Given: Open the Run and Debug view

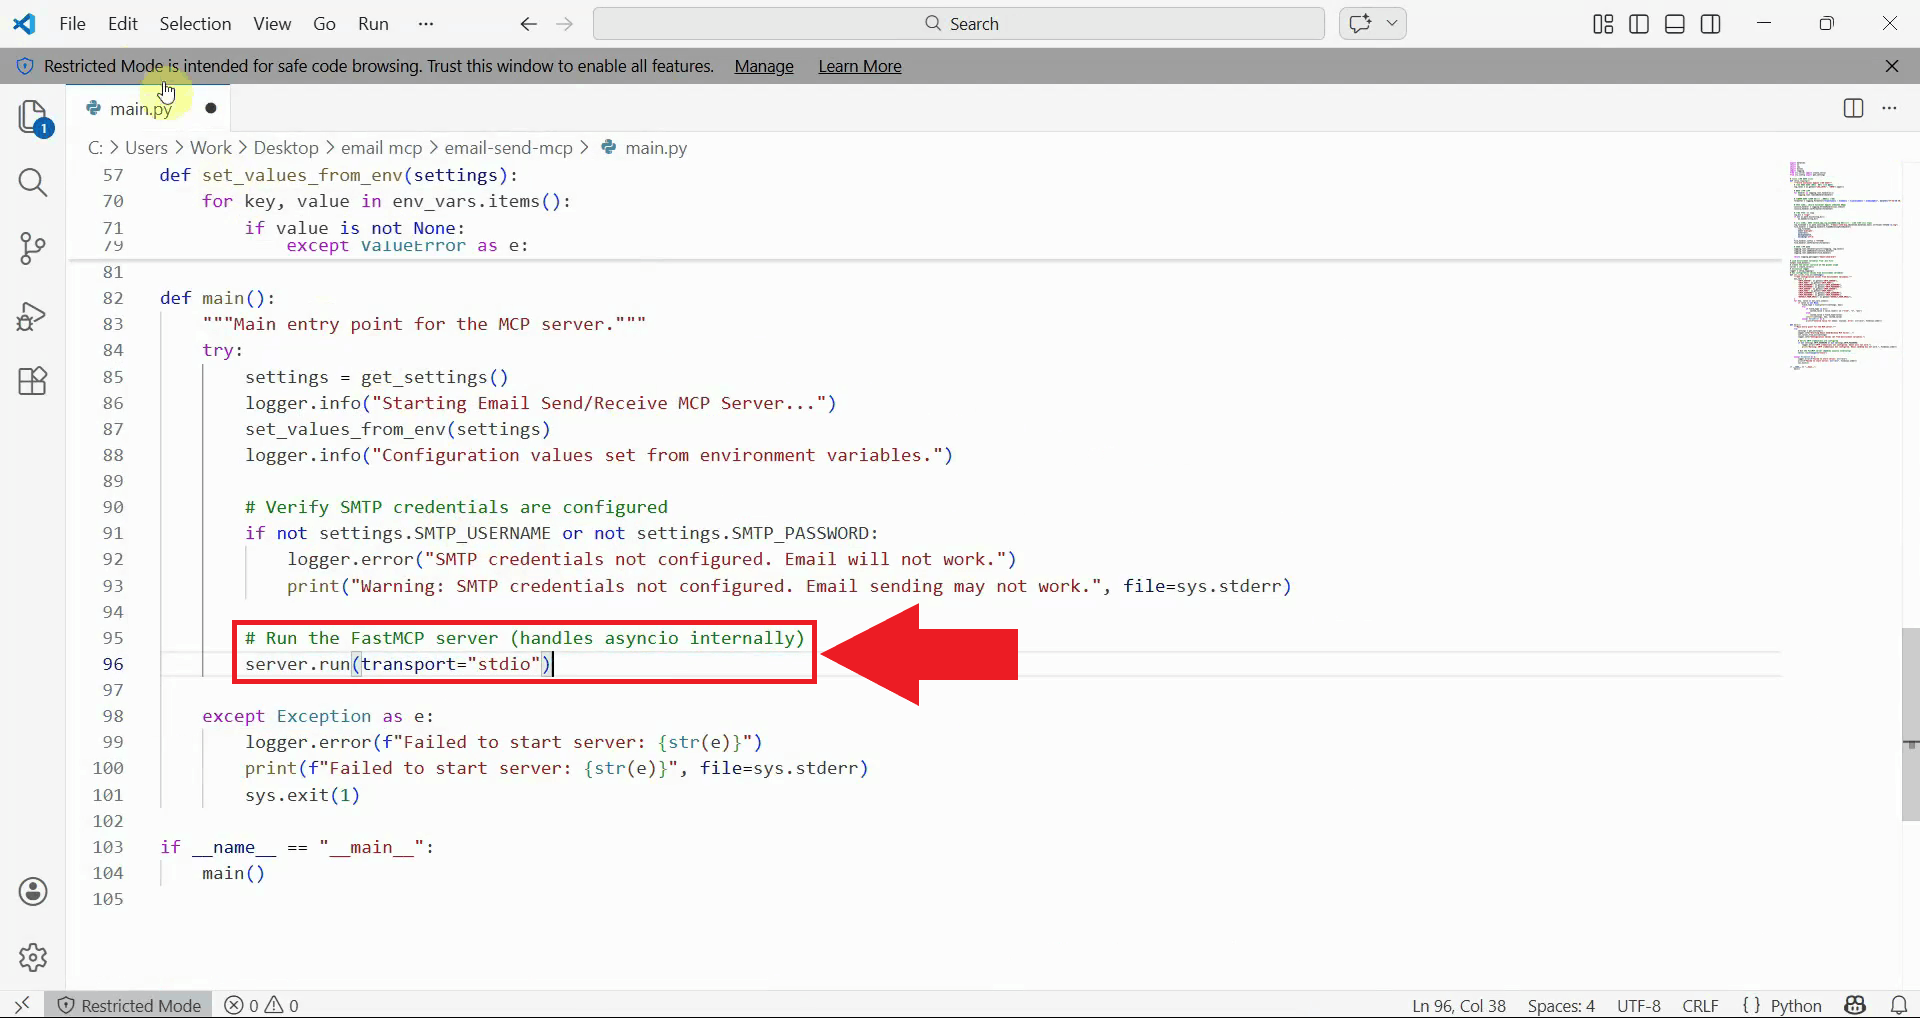Looking at the screenshot, I should tap(33, 316).
